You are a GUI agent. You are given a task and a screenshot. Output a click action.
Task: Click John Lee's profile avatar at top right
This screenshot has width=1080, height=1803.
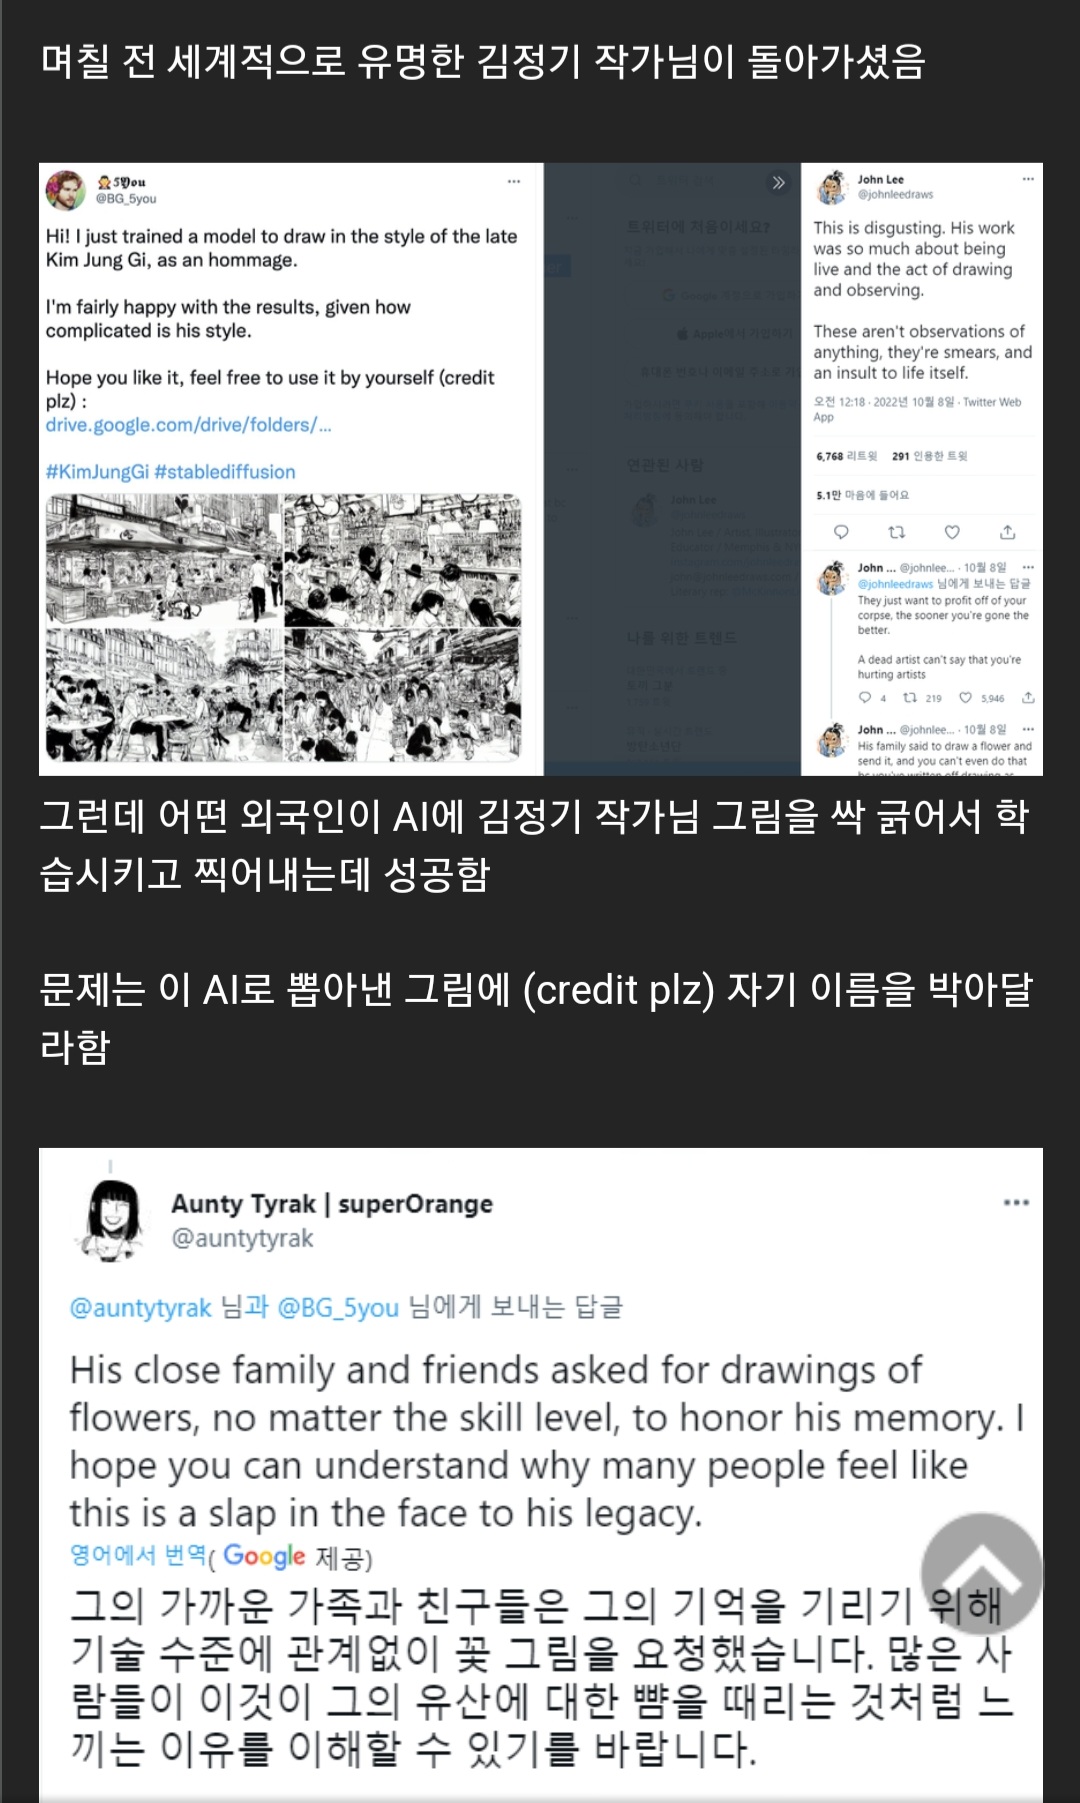click(832, 187)
